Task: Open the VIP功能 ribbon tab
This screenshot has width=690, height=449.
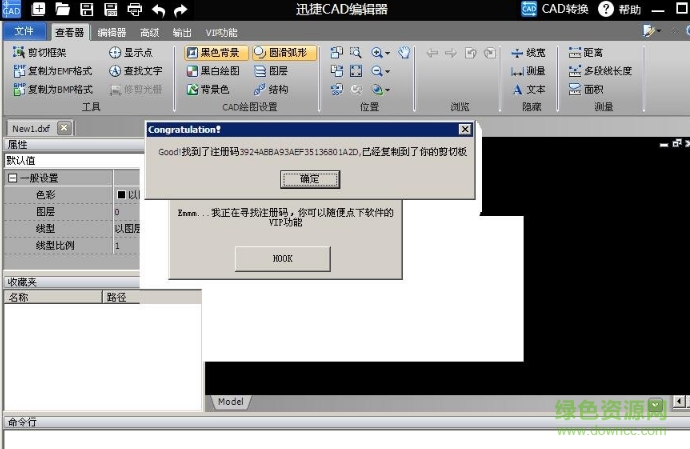Action: point(221,32)
